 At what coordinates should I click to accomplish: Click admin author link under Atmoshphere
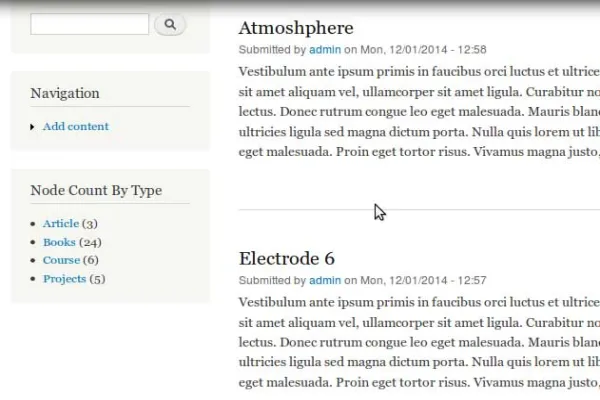click(325, 50)
